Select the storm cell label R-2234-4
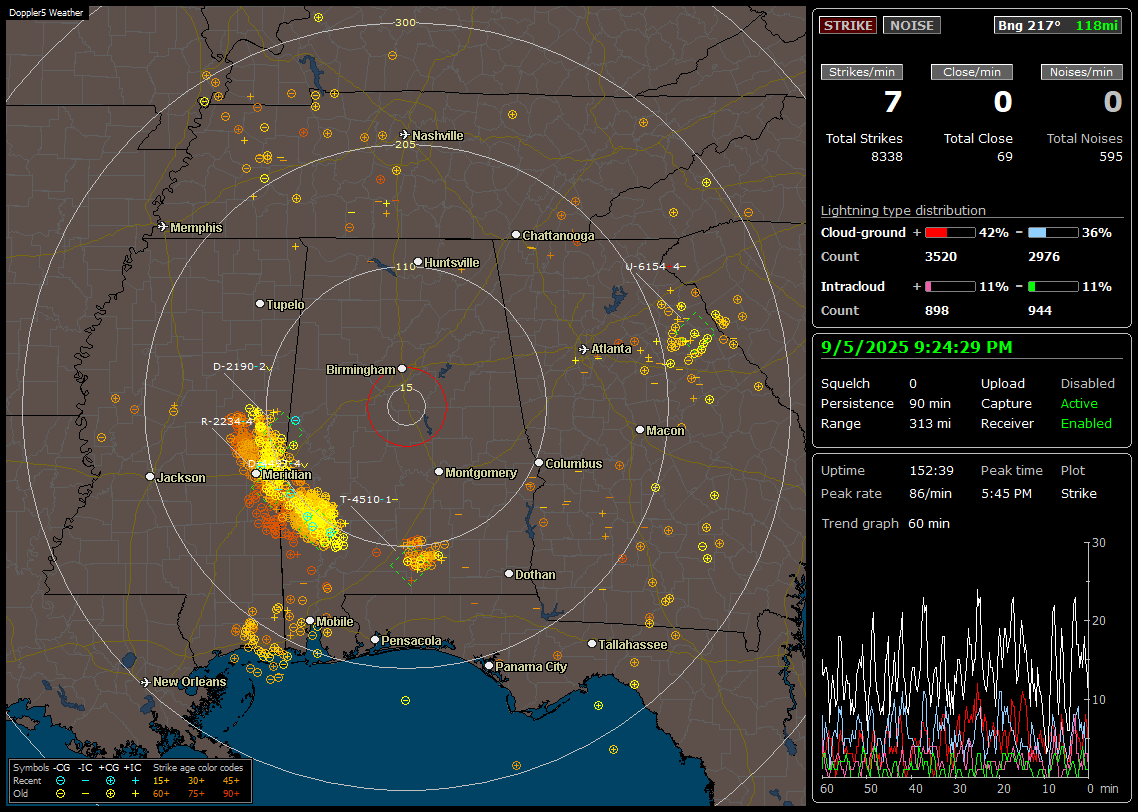The width and height of the screenshot is (1138, 812). (x=227, y=422)
